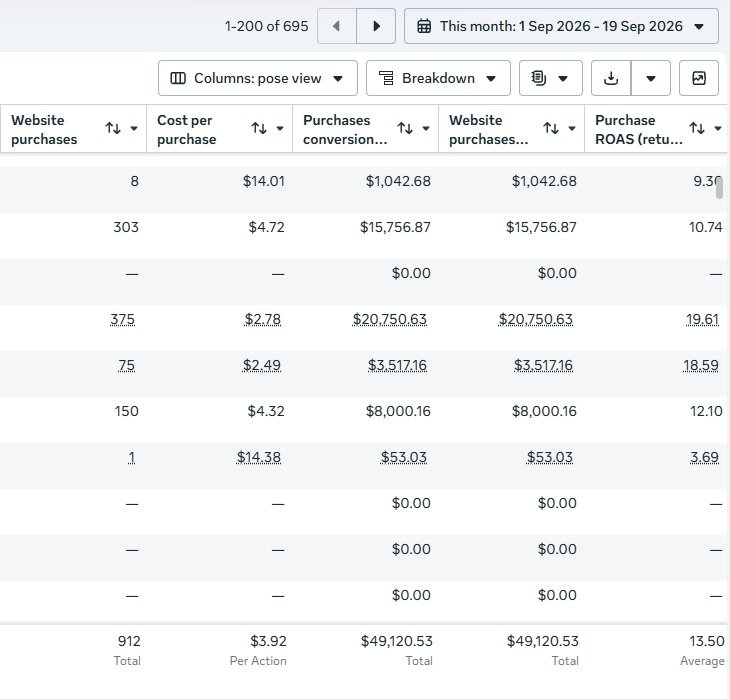
Task: Click the $14.38 cost per purchase
Action: click(259, 458)
